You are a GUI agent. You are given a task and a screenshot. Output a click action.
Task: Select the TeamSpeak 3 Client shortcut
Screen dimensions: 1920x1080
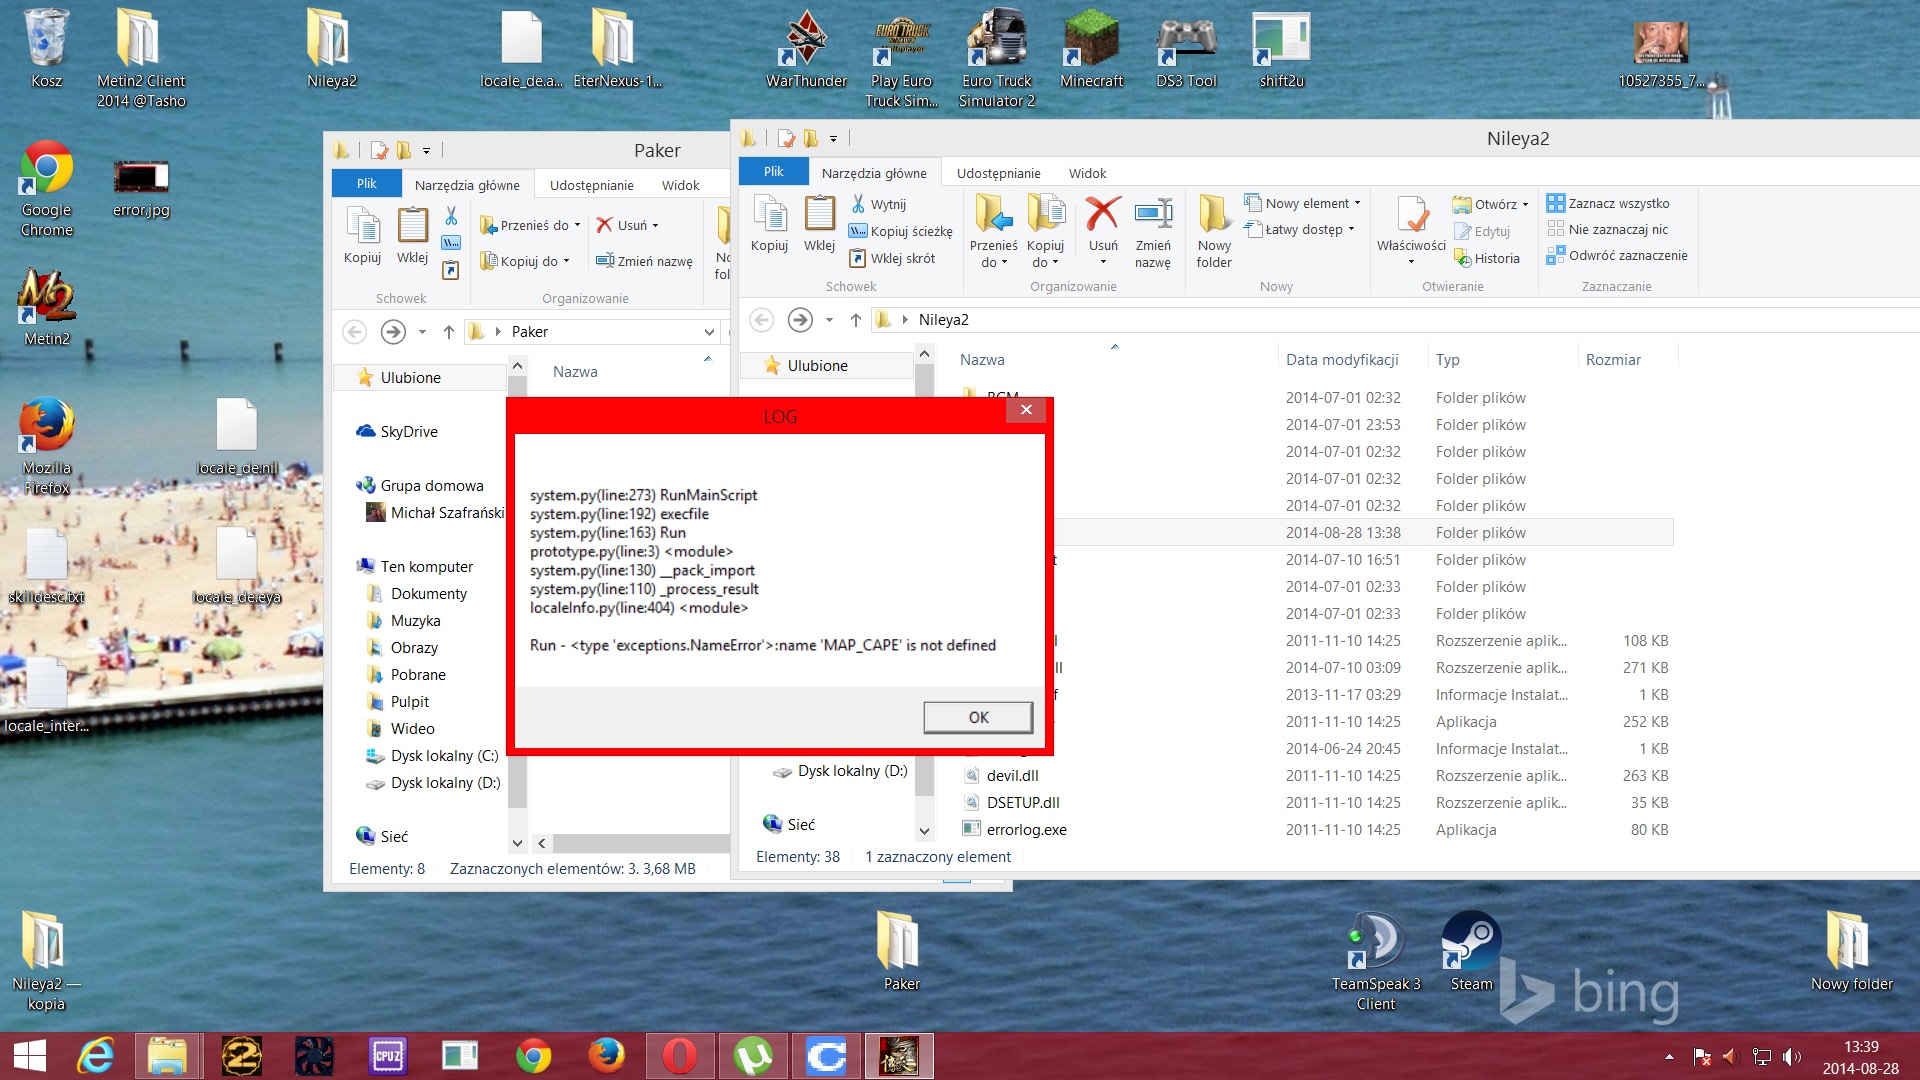1376,962
